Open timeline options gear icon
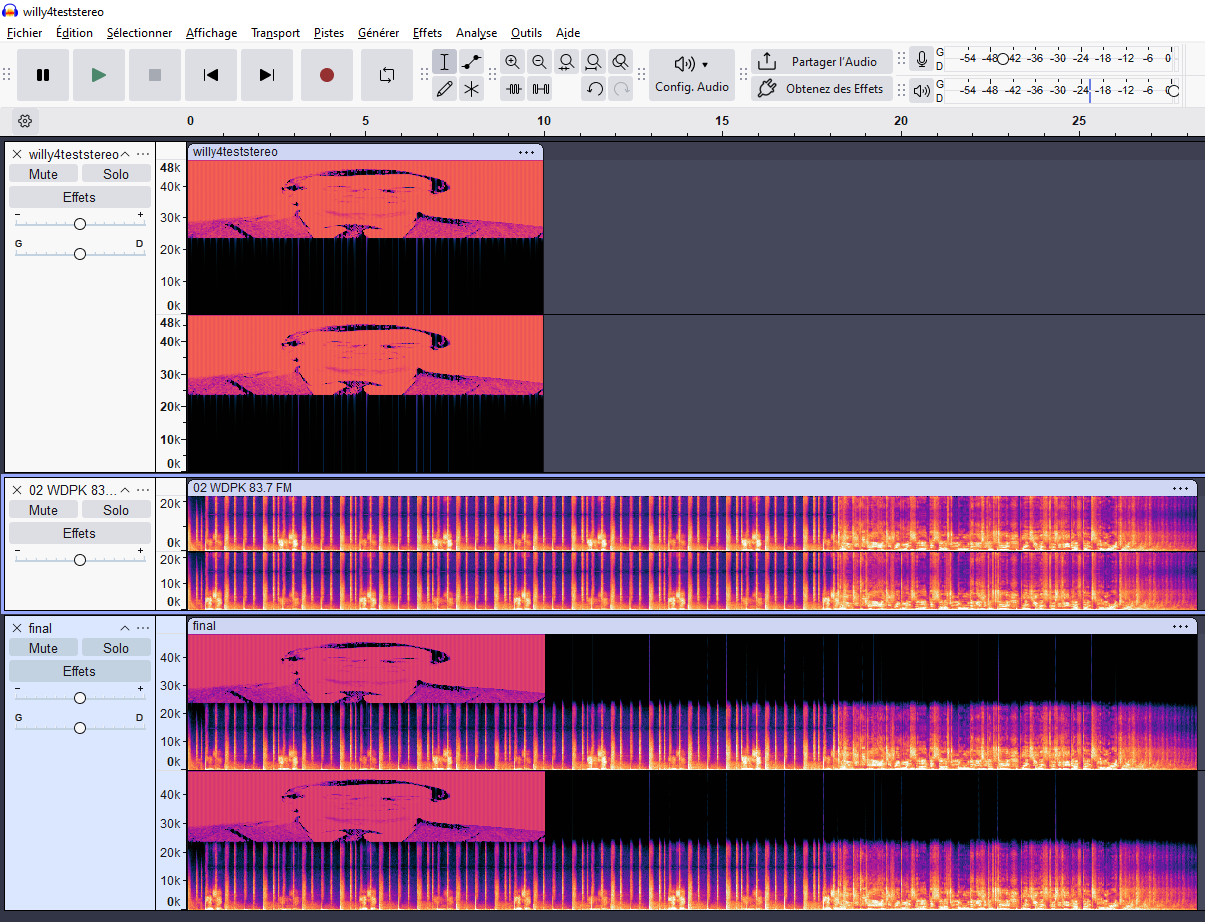 [x=26, y=121]
